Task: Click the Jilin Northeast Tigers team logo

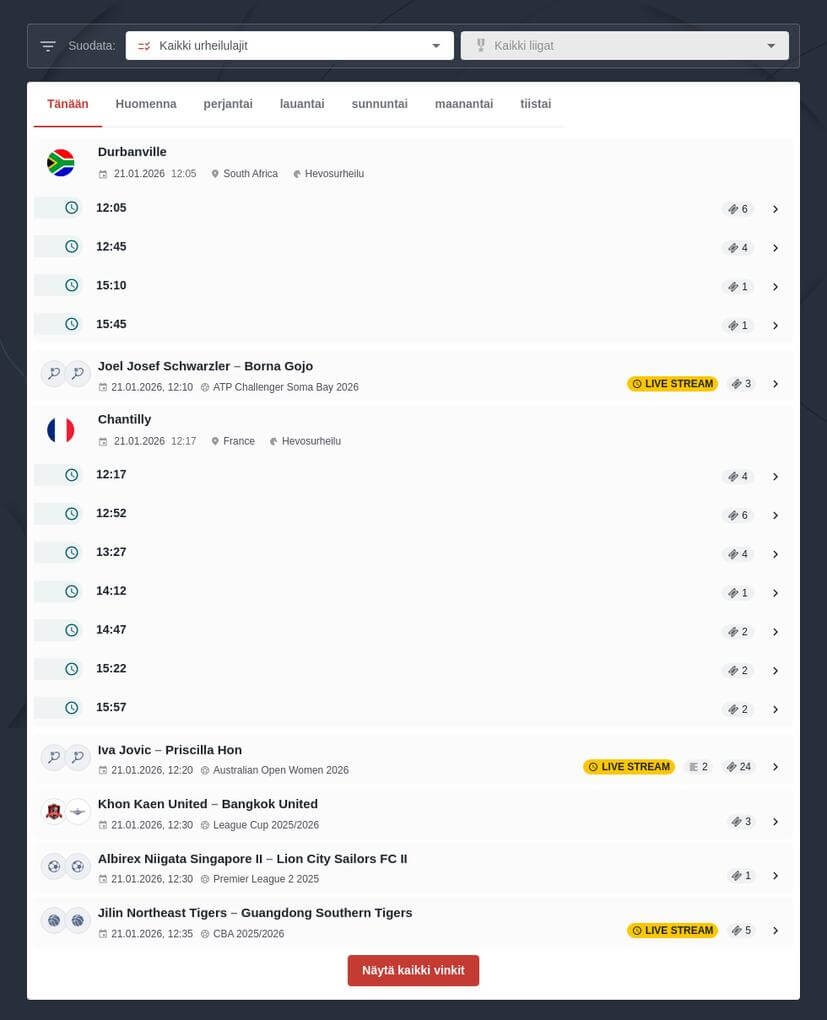Action: [53, 919]
